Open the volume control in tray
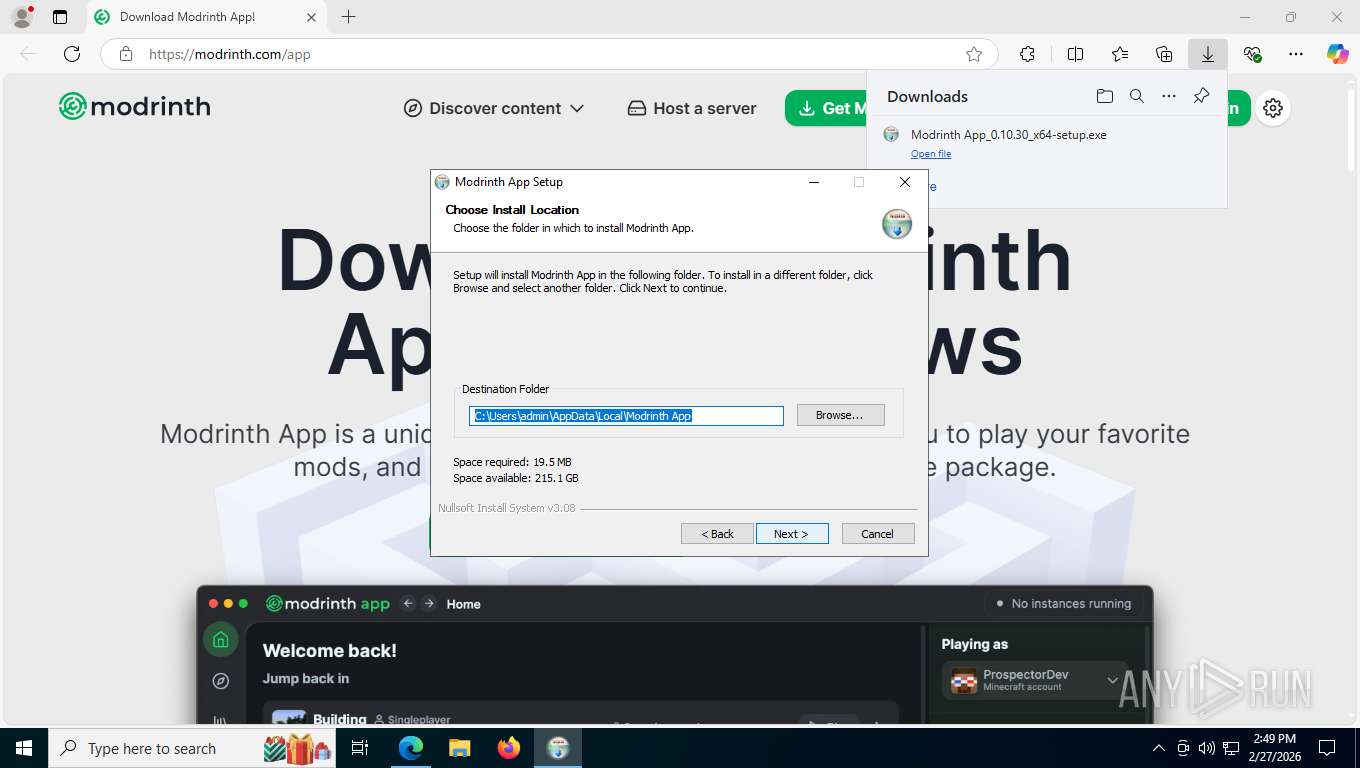This screenshot has height=768, width=1360. (1207, 748)
